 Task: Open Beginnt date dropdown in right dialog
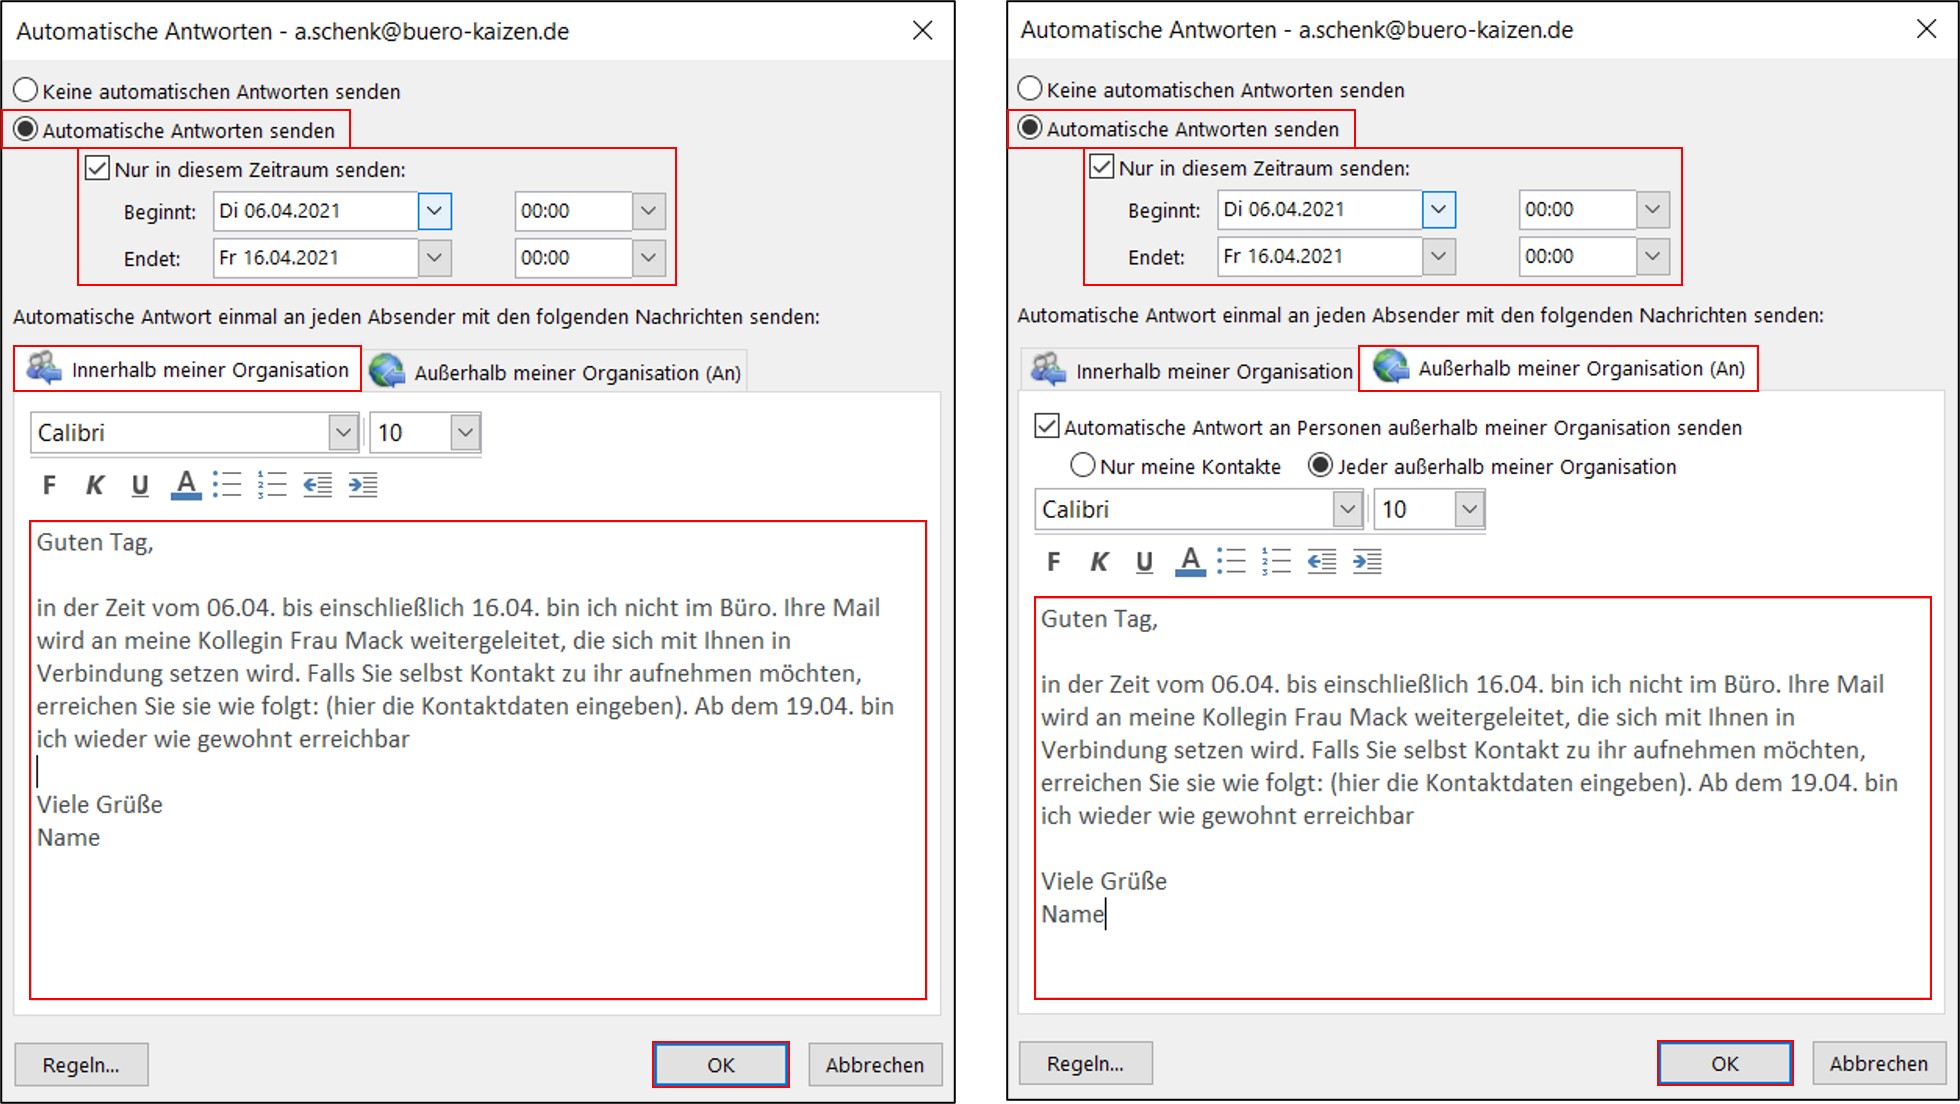coord(1438,209)
